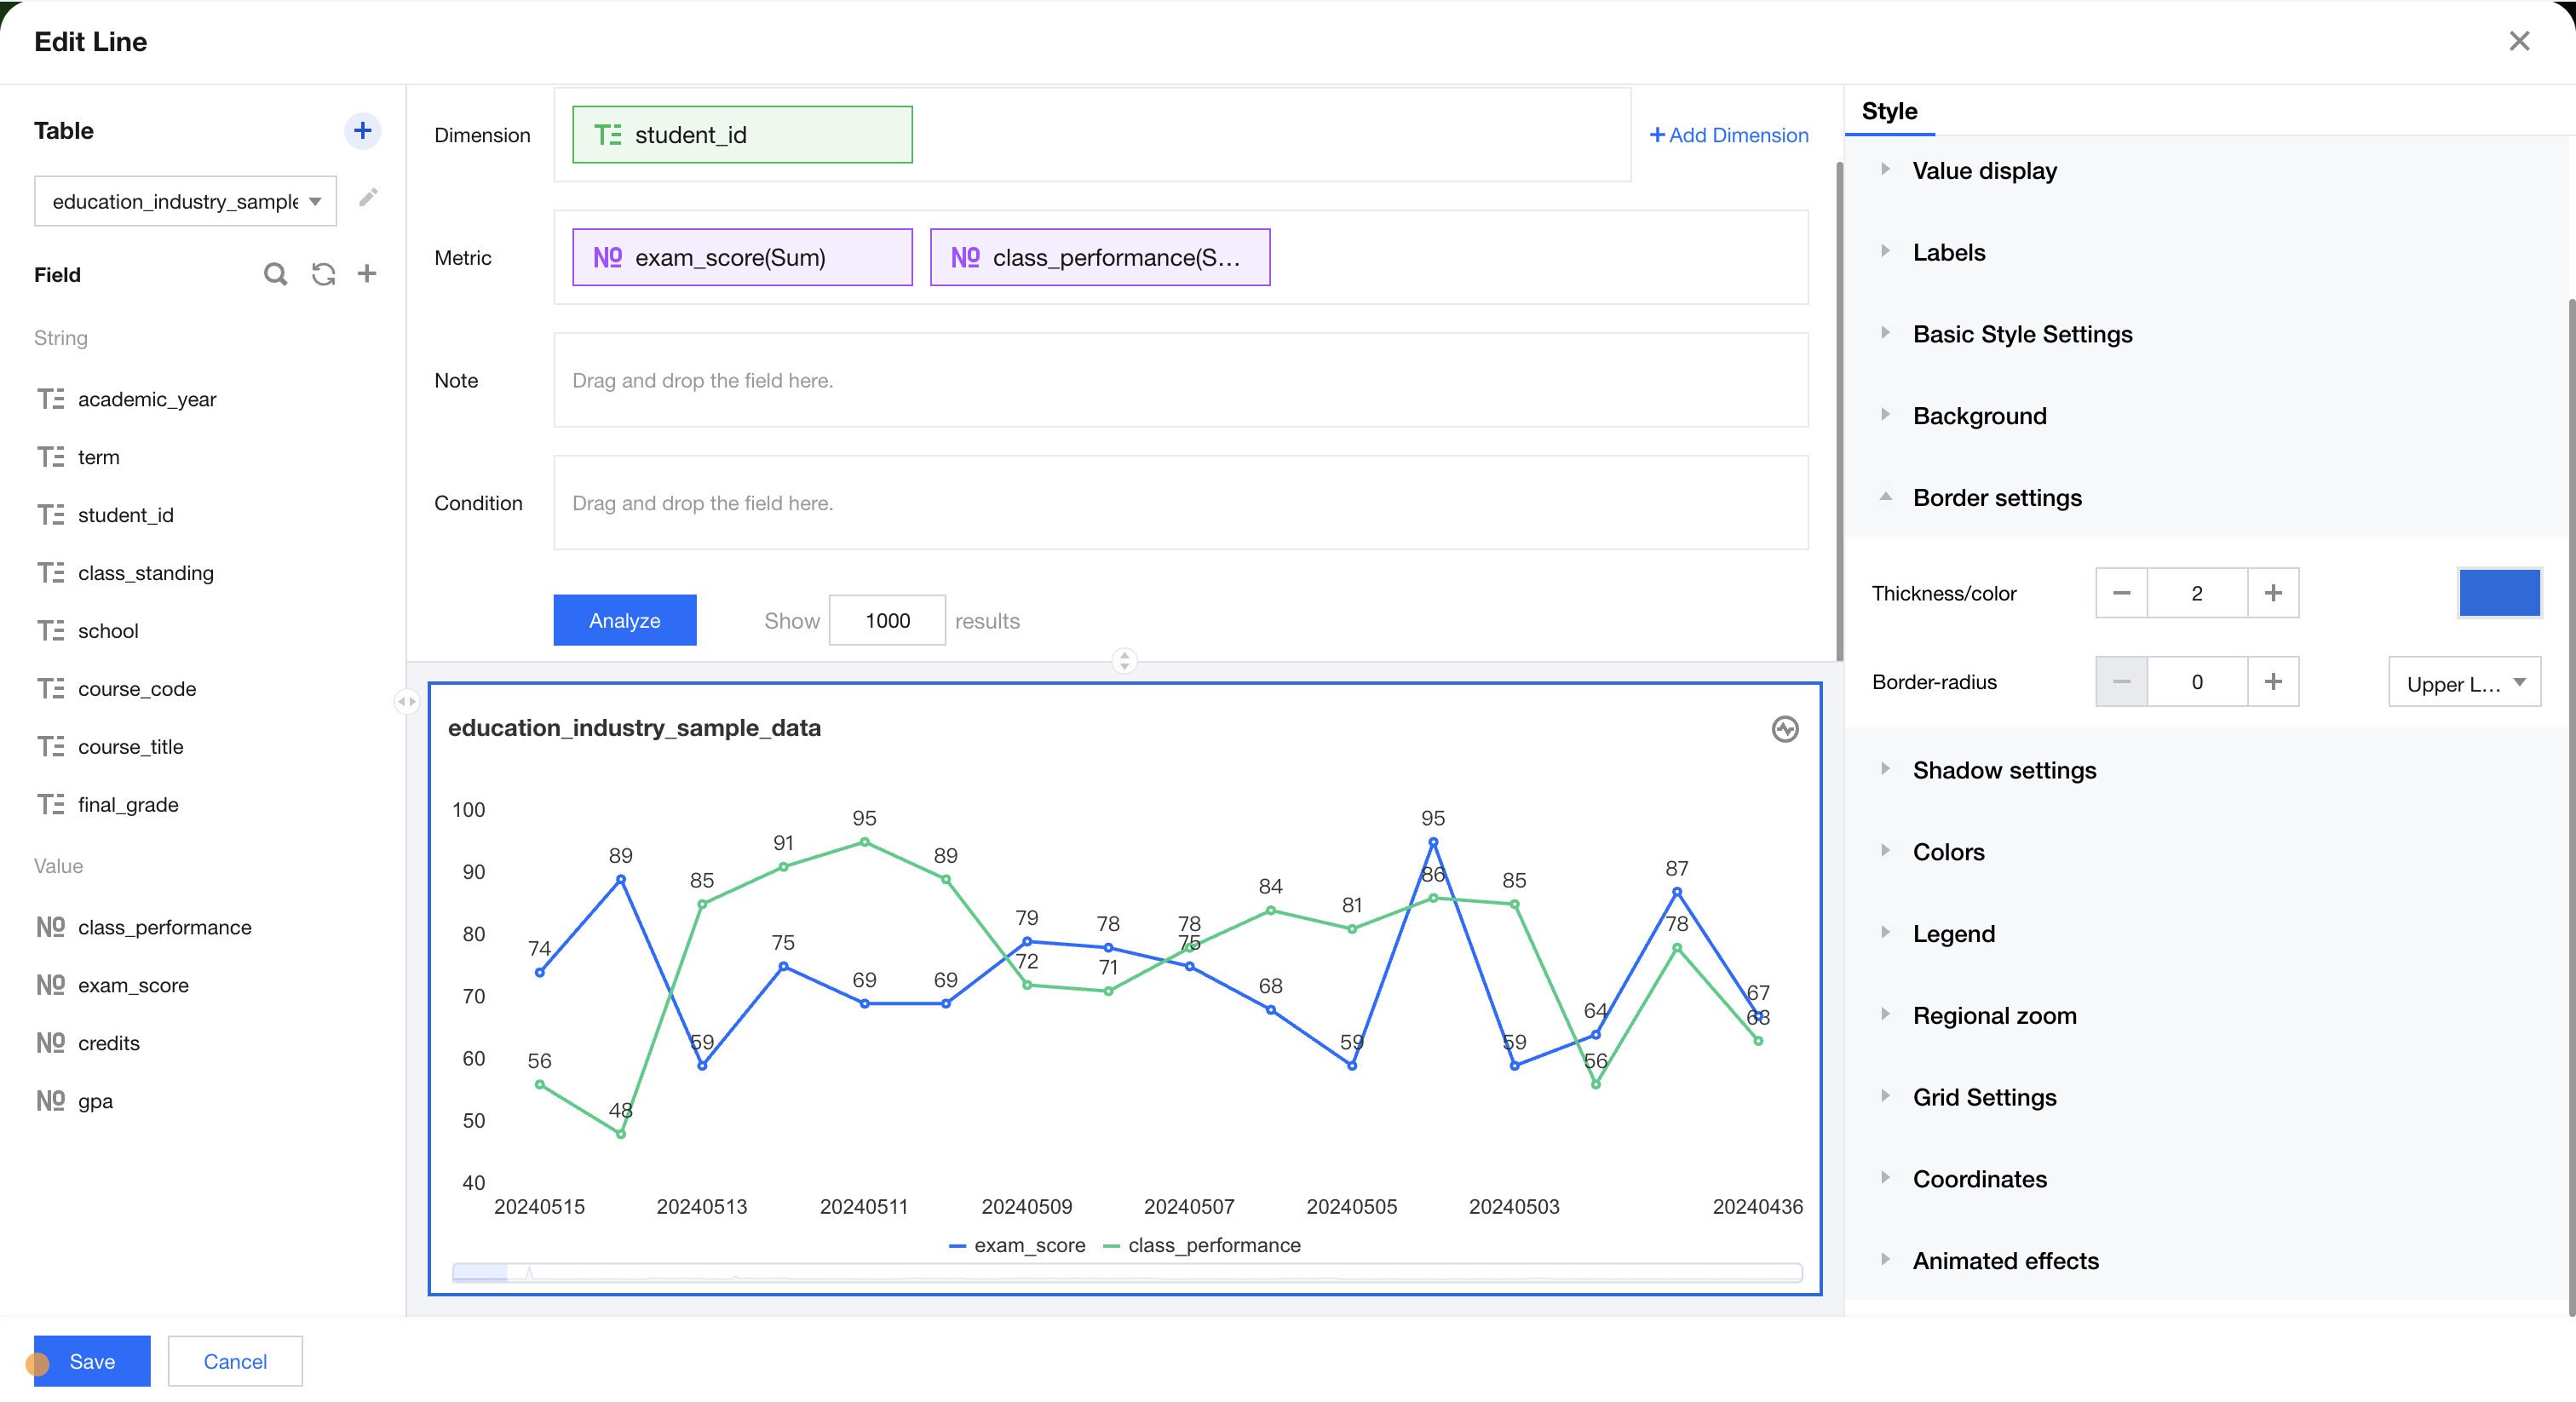Open the education_industry_sample table dropdown
Image resolution: width=2576 pixels, height=1402 pixels.
185,201
